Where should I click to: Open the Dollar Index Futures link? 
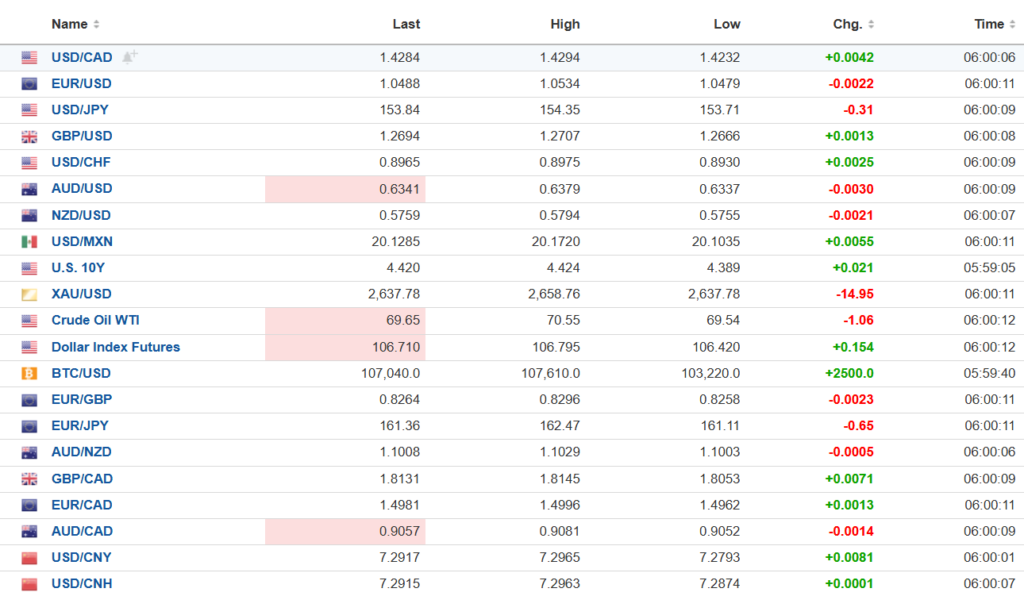pos(115,347)
